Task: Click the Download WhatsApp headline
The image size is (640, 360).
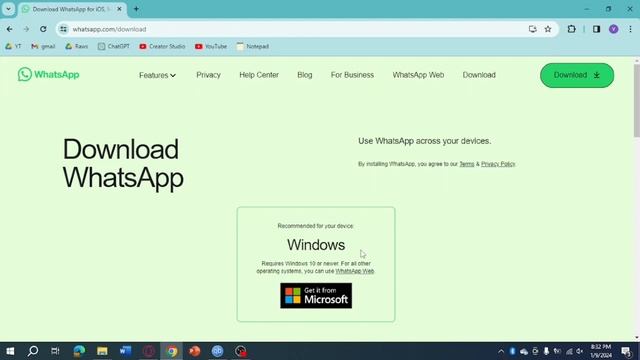Action: (123, 163)
